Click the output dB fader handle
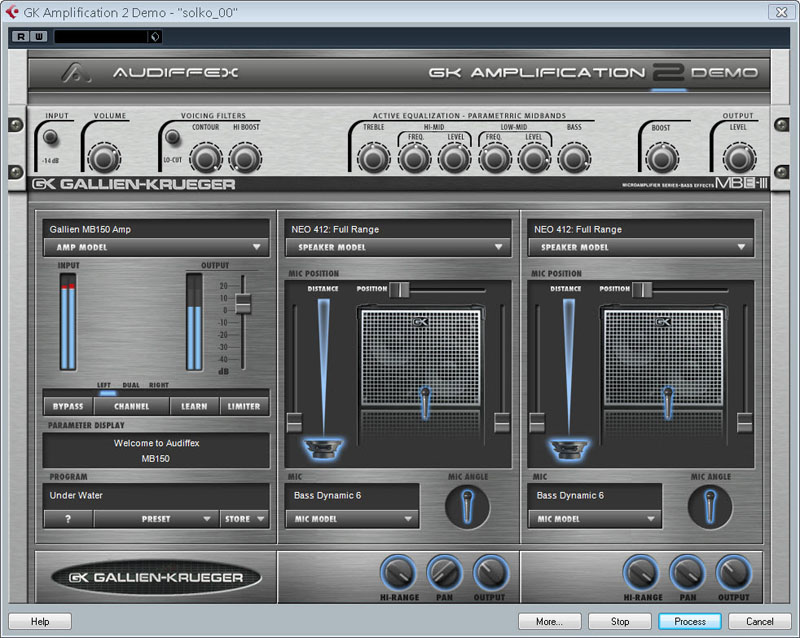 (243, 304)
